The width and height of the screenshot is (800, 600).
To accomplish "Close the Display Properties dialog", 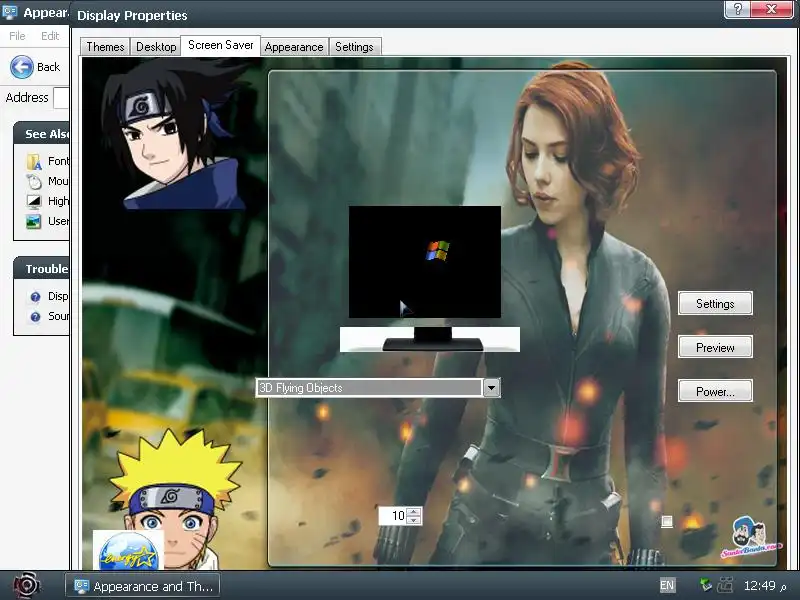I will click(x=772, y=9).
